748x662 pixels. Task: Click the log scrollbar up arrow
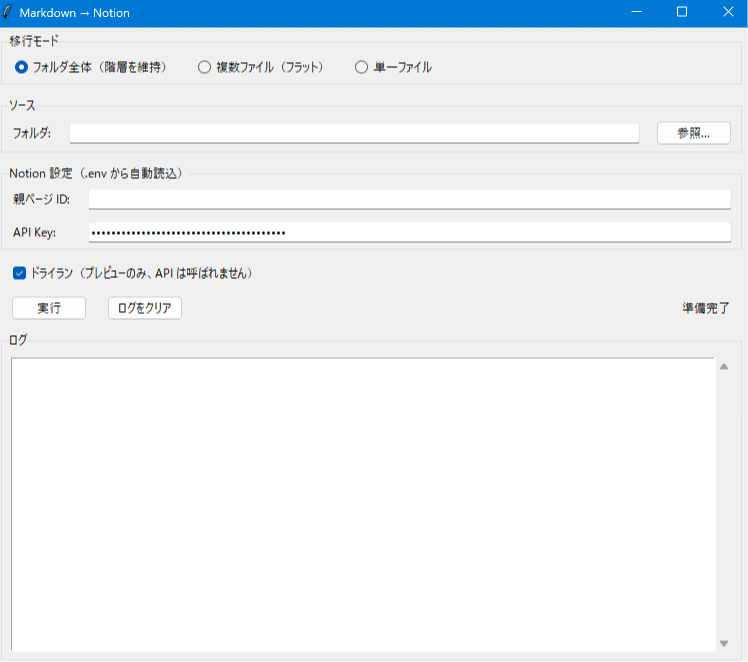(724, 367)
